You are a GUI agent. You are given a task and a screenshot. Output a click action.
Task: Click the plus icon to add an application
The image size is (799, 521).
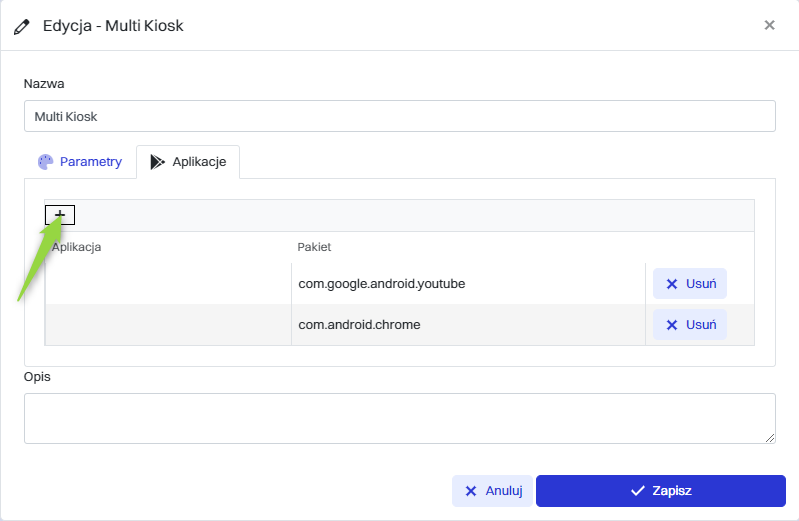point(60,215)
